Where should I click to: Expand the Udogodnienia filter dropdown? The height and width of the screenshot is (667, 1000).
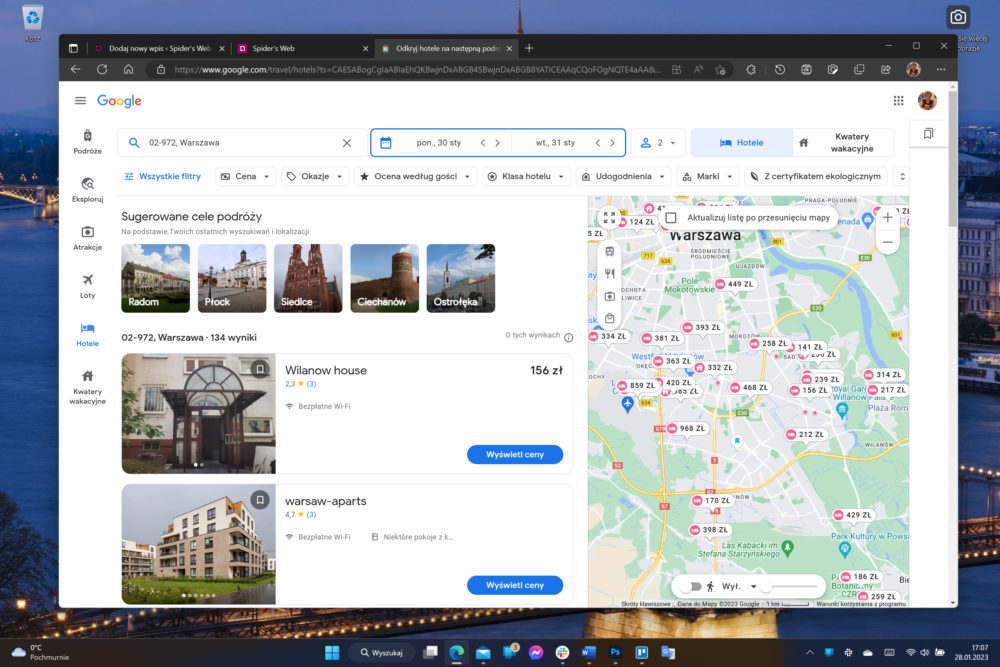[x=623, y=177]
